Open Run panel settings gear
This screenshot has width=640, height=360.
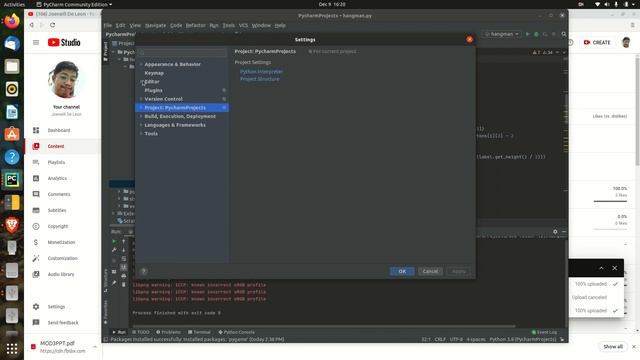pos(555,231)
